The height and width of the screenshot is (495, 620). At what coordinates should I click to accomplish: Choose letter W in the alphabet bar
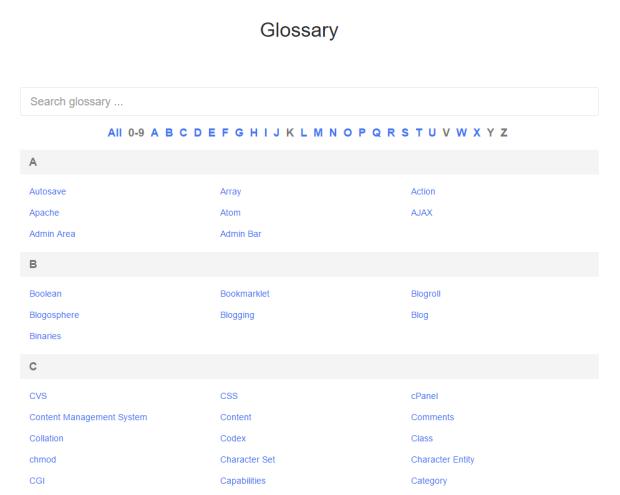(461, 133)
